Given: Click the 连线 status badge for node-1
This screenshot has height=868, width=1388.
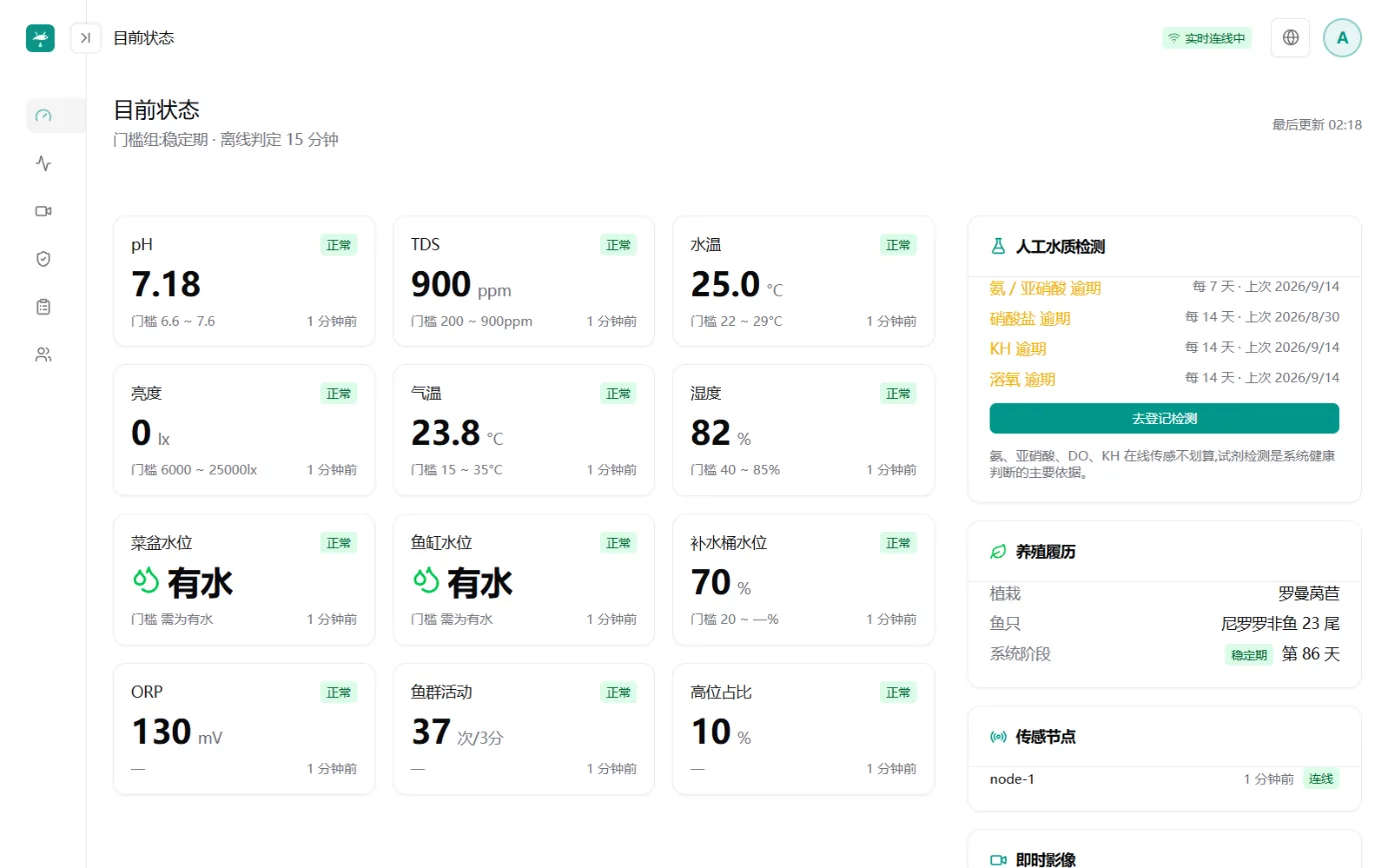Looking at the screenshot, I should coord(1321,779).
